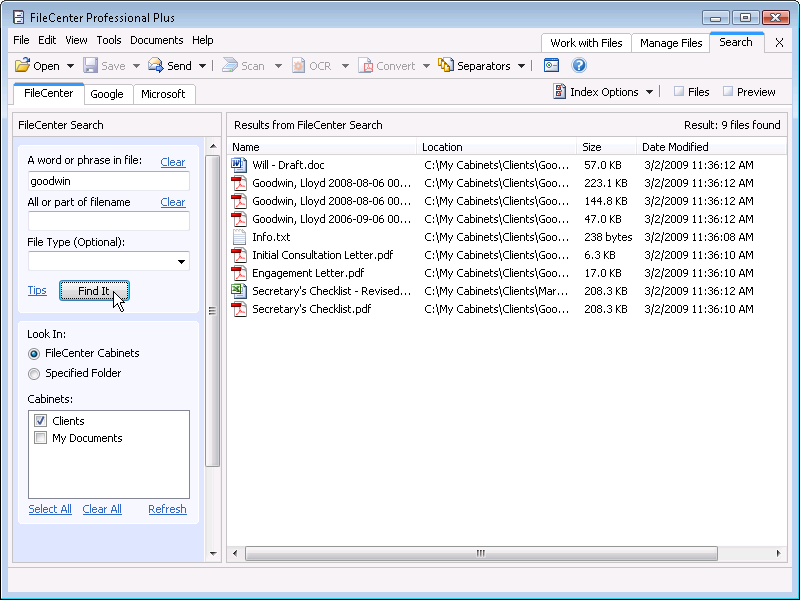
Task: Check the My Documents cabinet checkbox
Action: [x=40, y=438]
